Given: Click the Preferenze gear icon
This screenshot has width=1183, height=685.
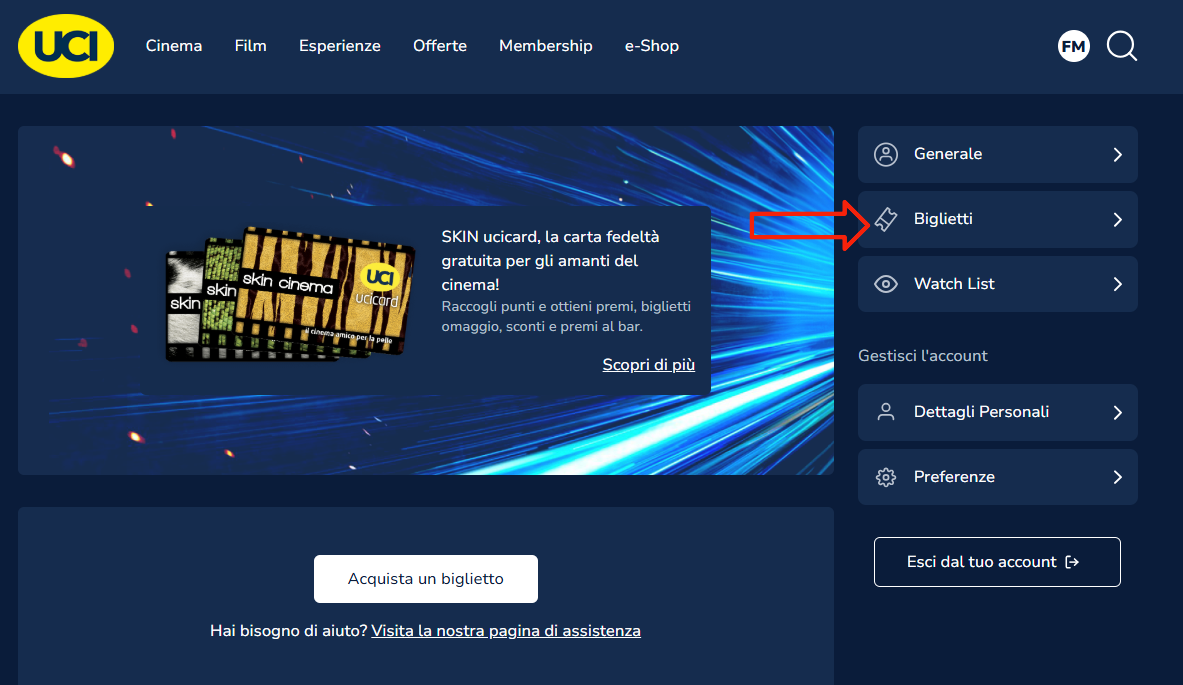Looking at the screenshot, I should (886, 477).
